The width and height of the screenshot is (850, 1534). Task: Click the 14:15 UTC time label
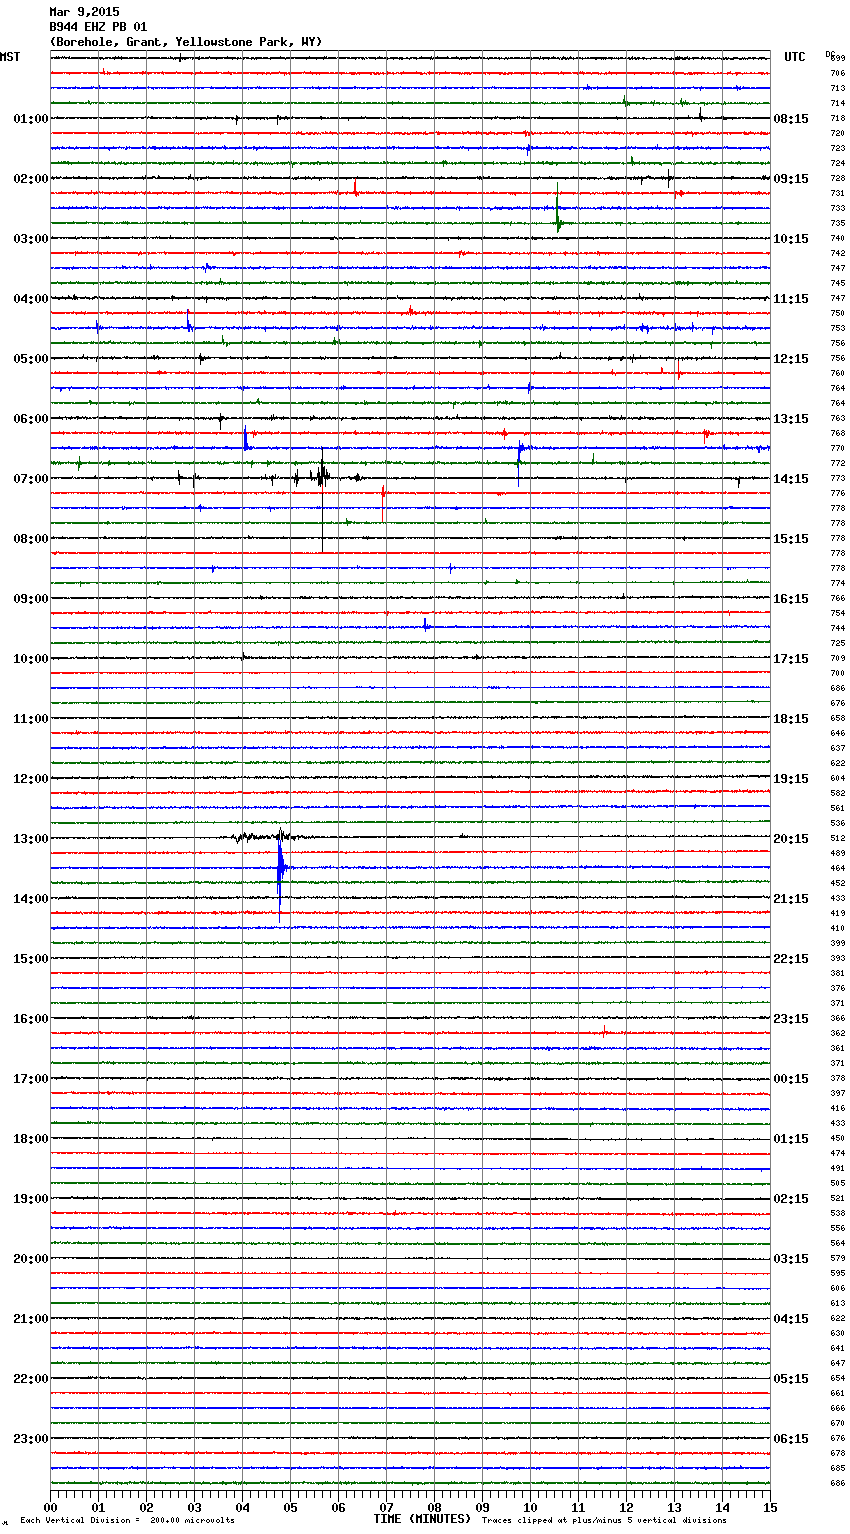pyautogui.click(x=791, y=479)
